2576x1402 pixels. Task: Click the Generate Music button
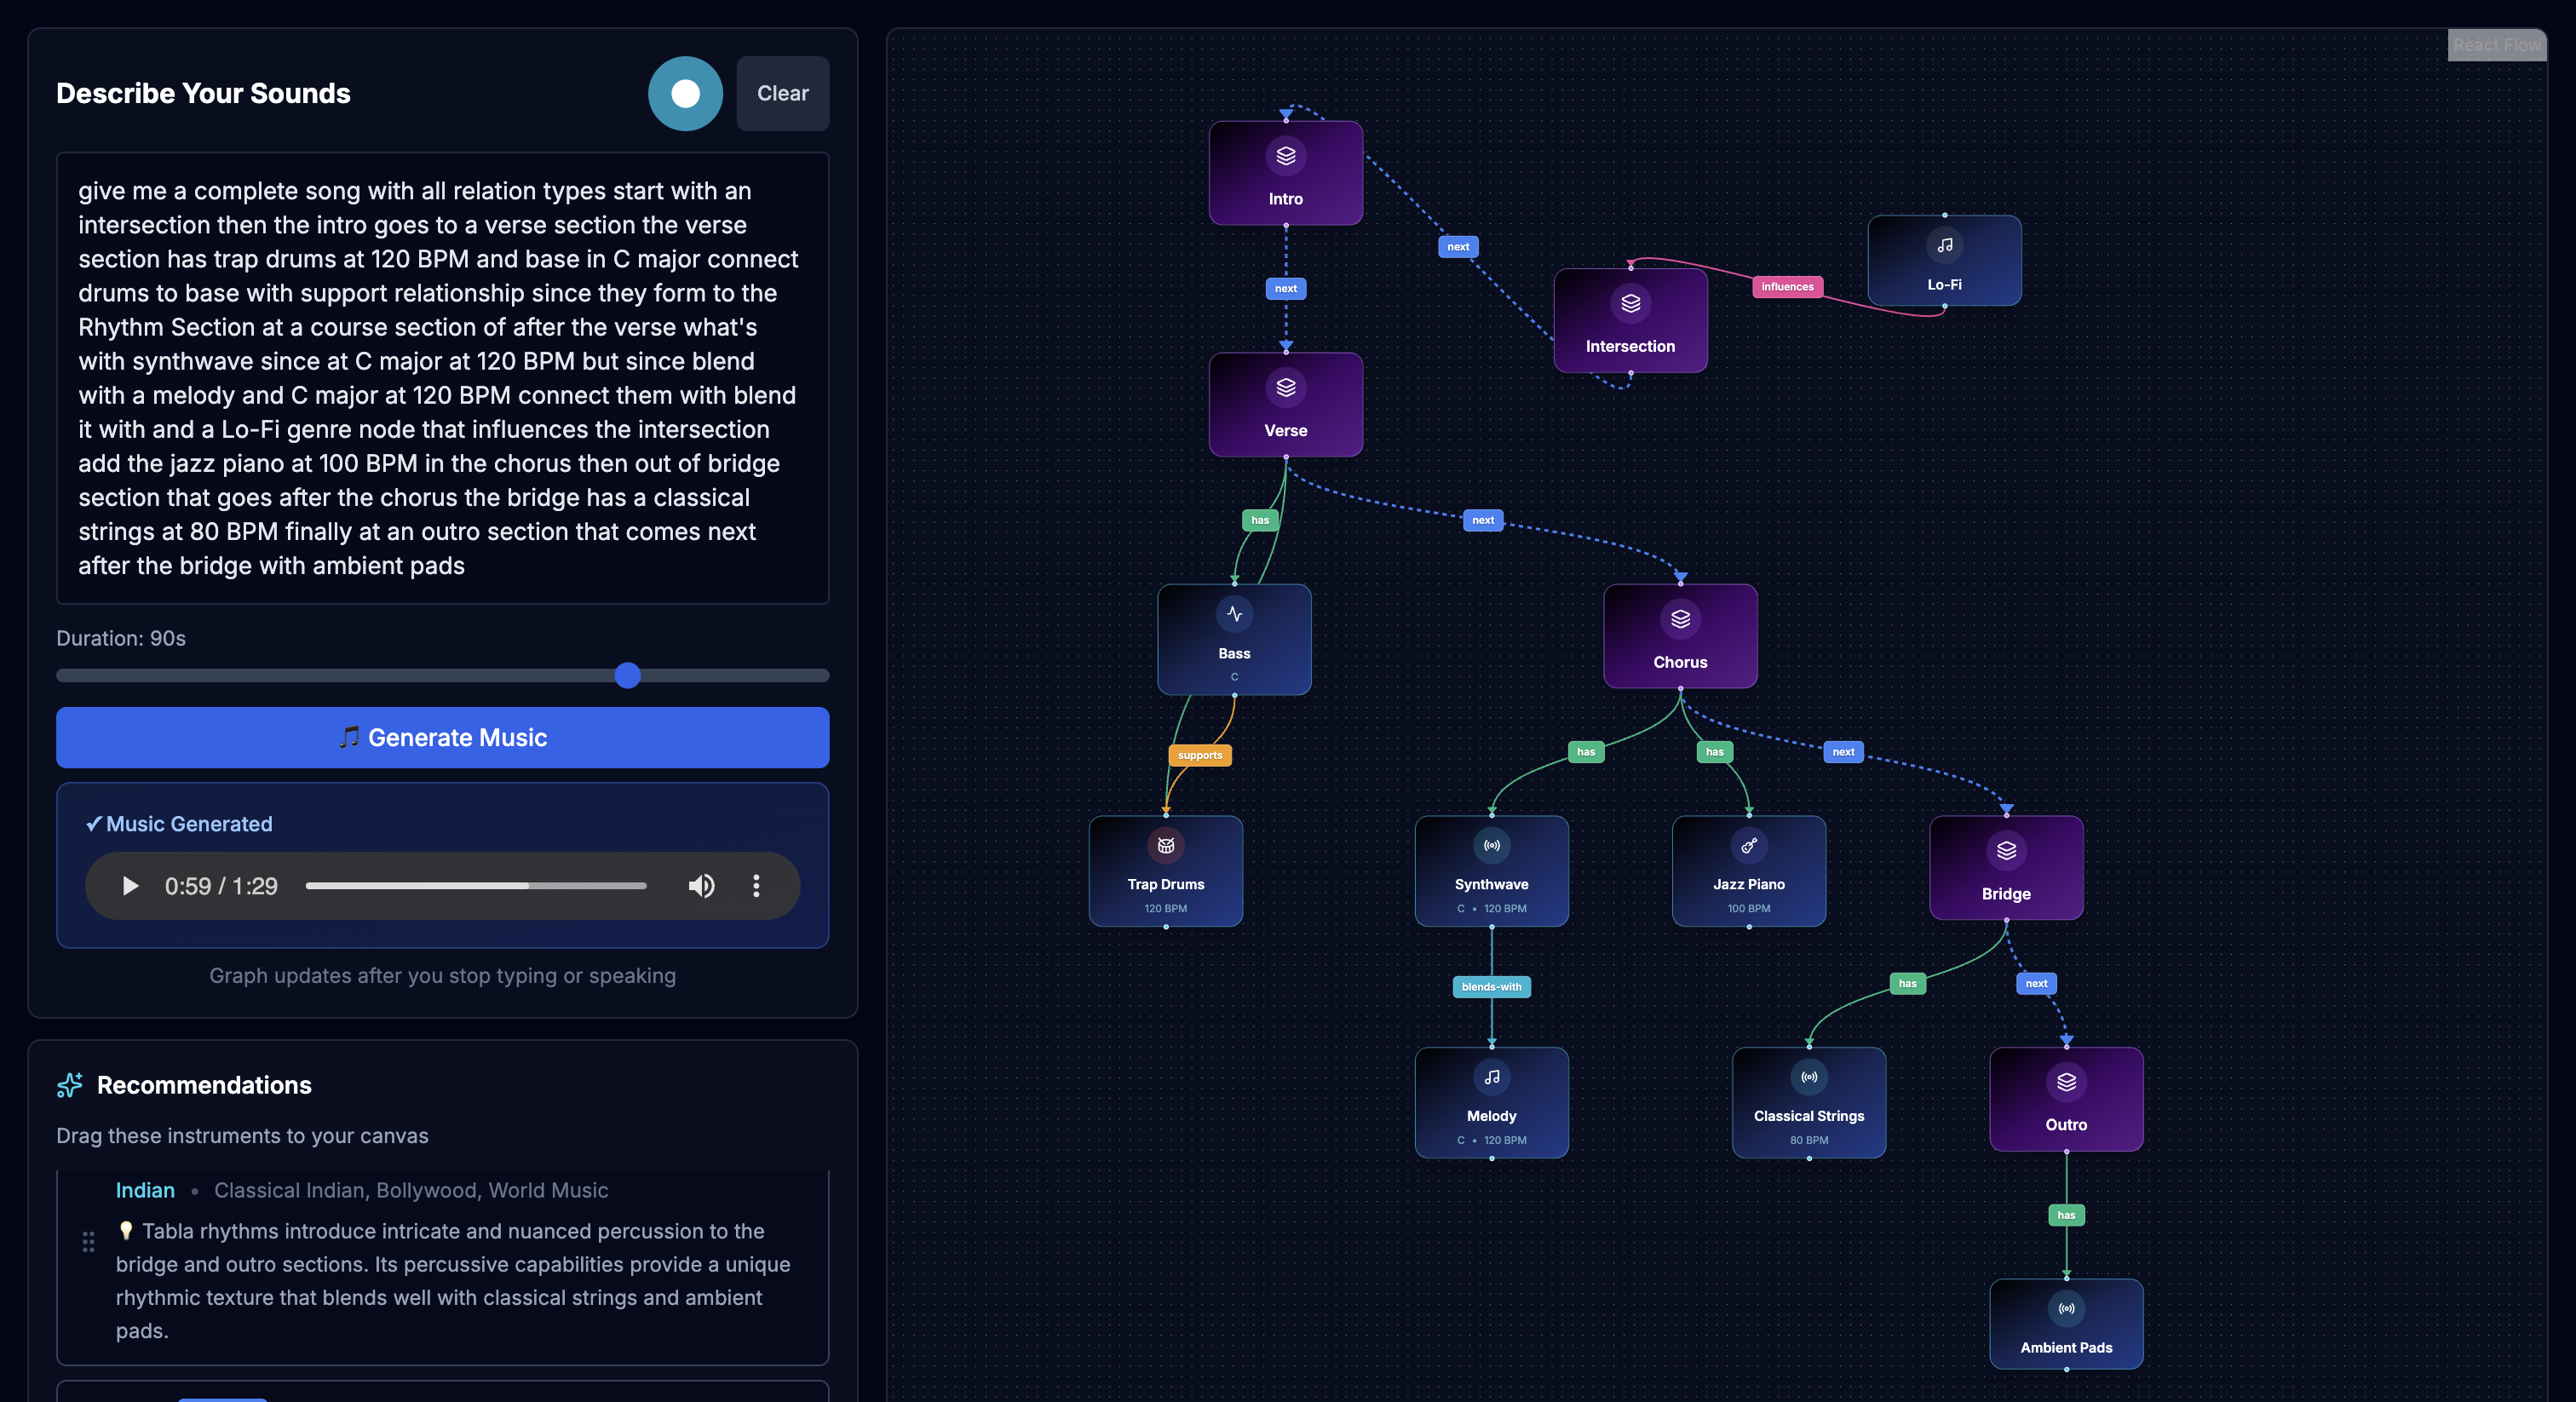point(442,738)
